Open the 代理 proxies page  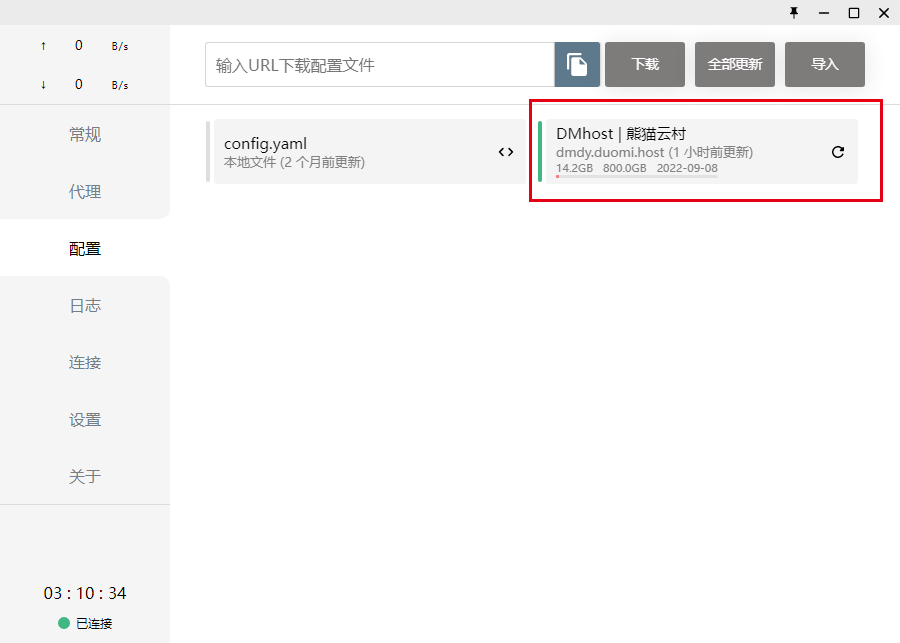(x=85, y=192)
